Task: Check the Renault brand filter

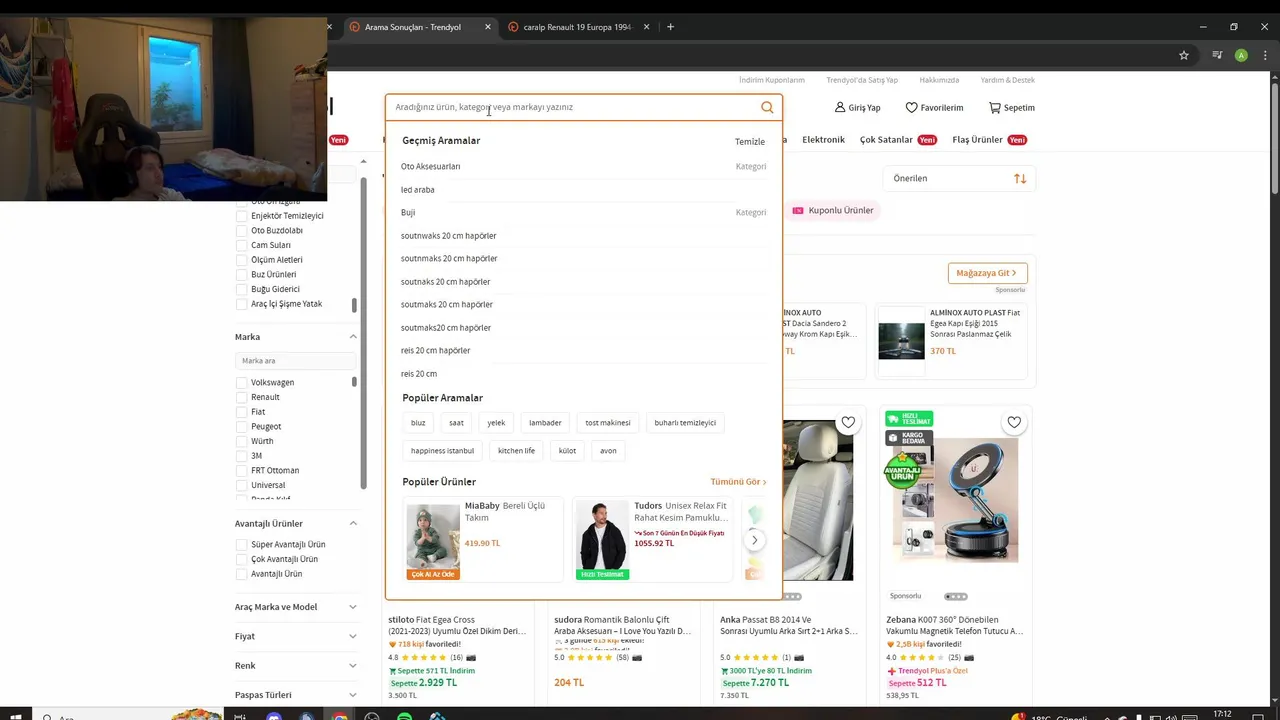Action: pos(241,397)
